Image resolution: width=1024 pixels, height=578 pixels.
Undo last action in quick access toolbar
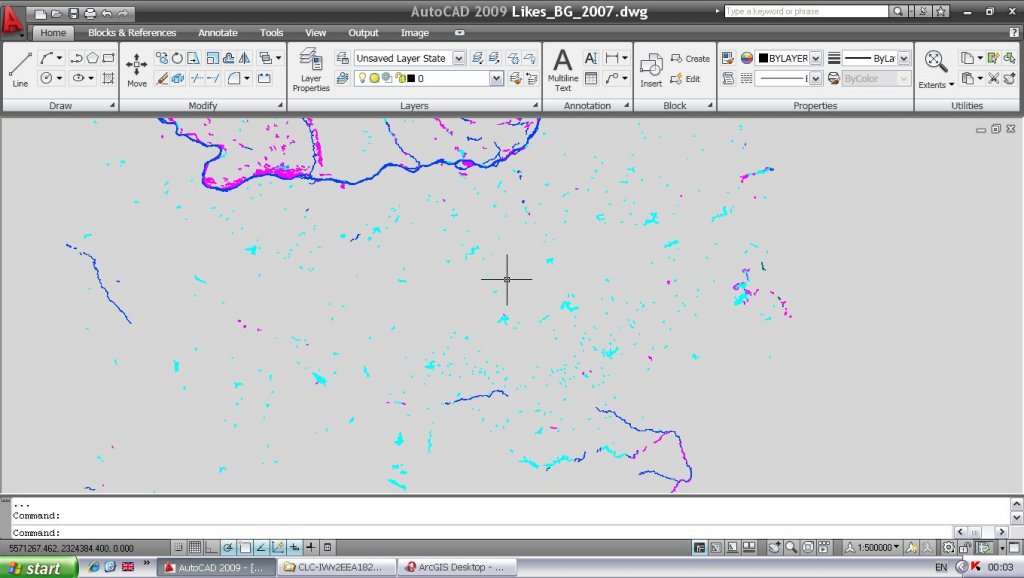pyautogui.click(x=106, y=13)
